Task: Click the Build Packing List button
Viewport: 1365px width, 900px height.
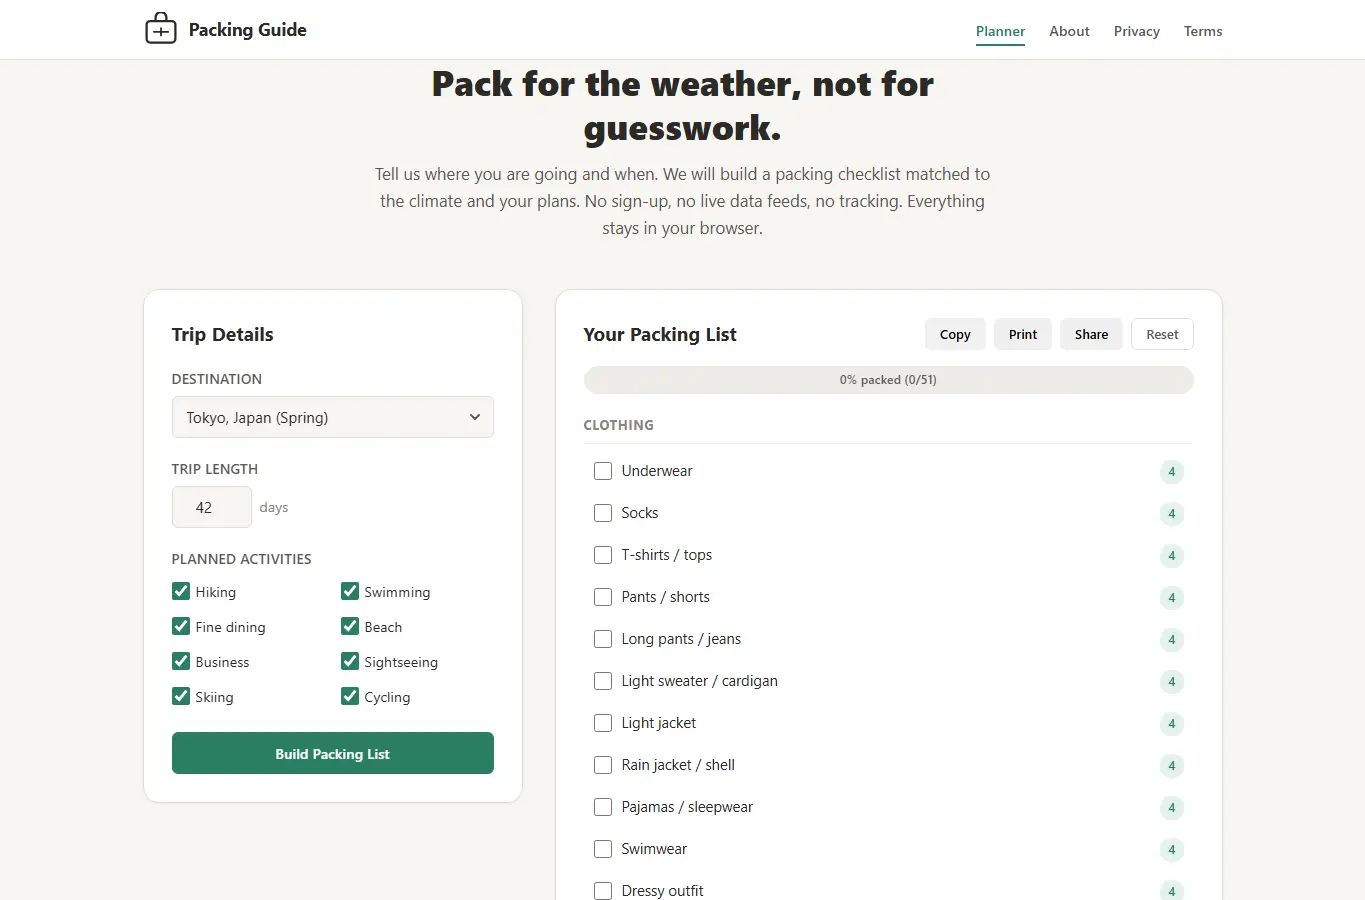Action: pos(333,753)
